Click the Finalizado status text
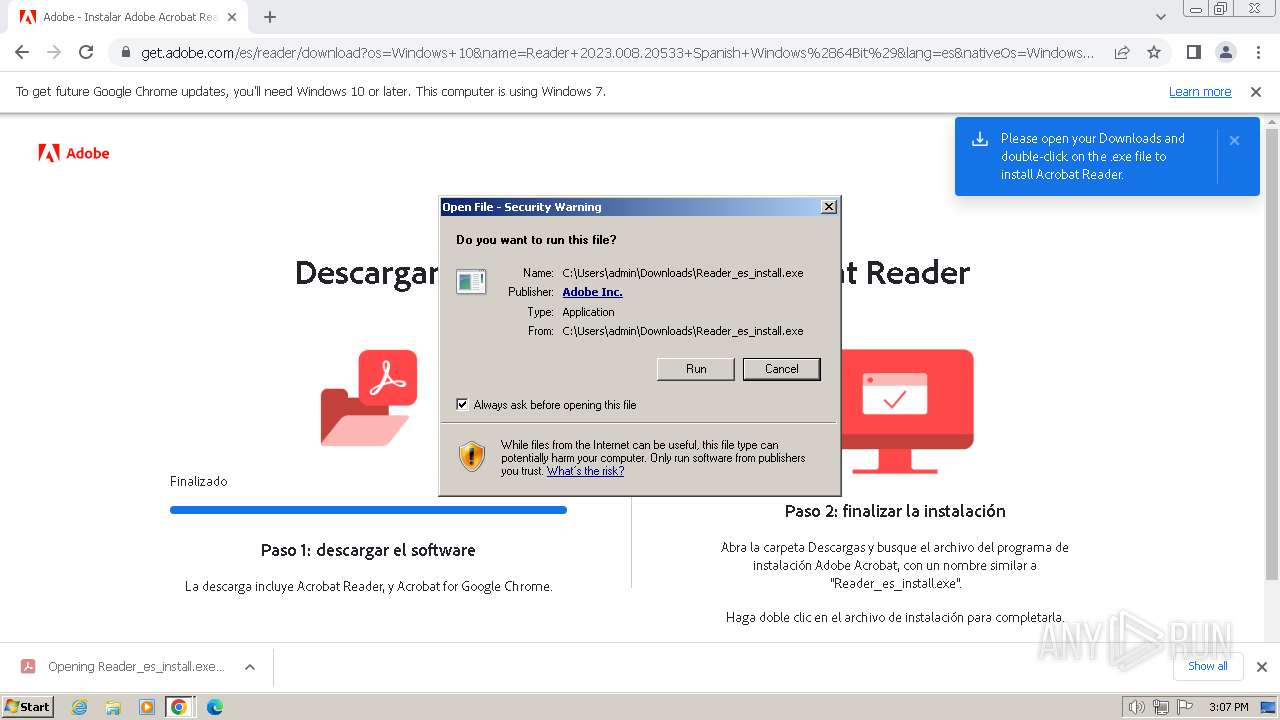Screen dimensions: 1280x720 [198, 481]
